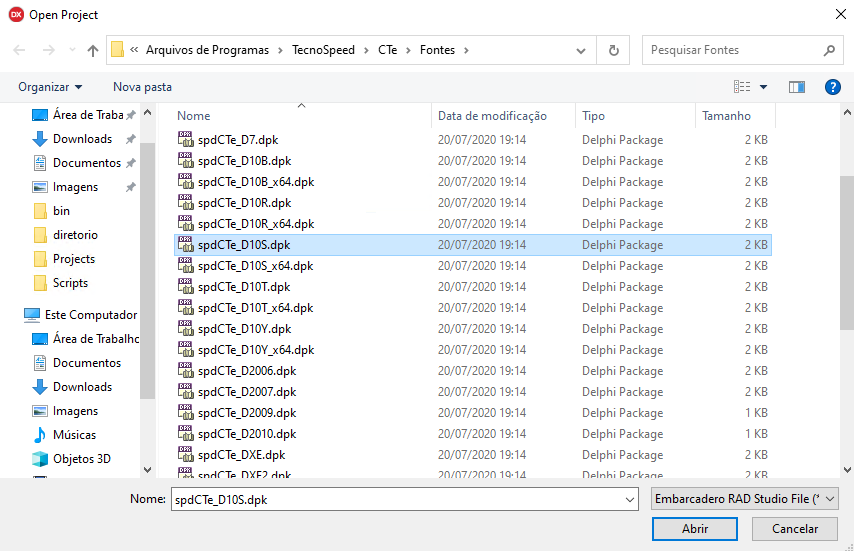This screenshot has width=854, height=551.
Task: Select file spdCTe_D10T.dpk
Action: pyautogui.click(x=244, y=287)
